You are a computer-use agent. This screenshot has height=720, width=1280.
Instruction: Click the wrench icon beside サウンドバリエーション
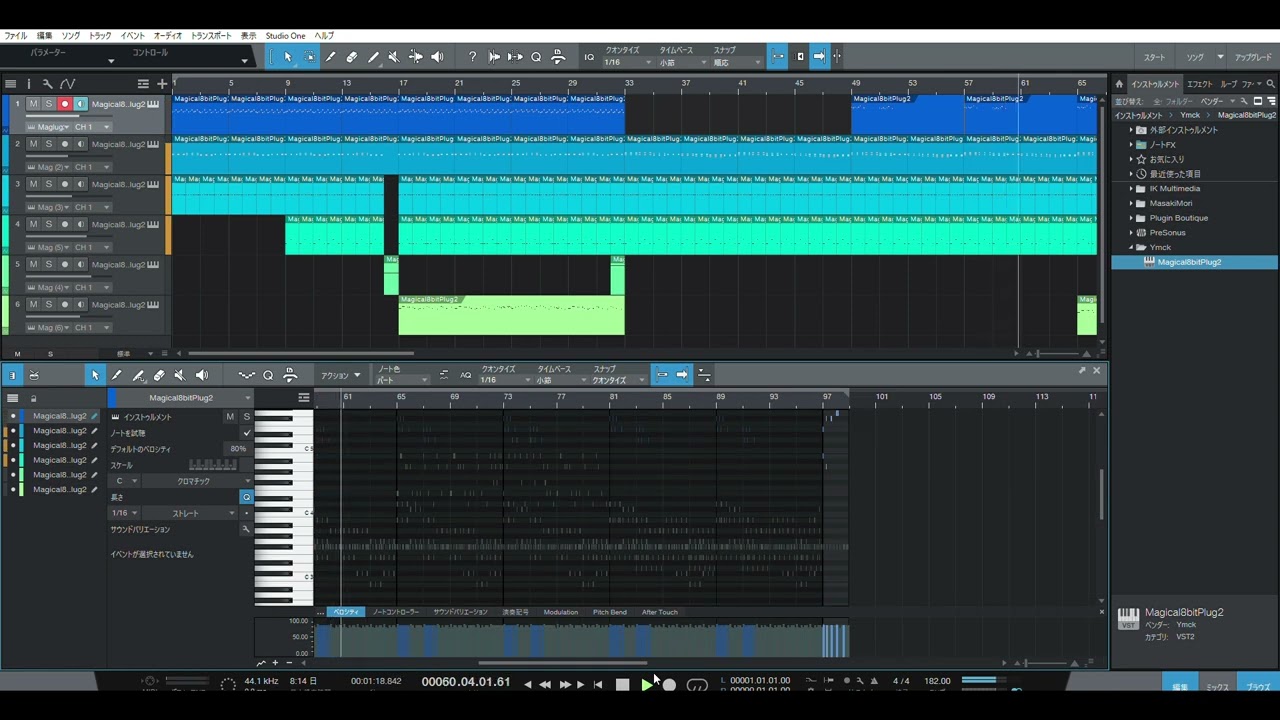246,529
